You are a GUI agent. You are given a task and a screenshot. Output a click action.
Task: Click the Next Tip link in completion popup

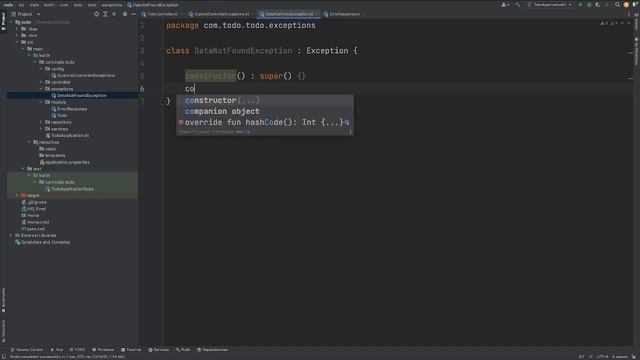click(243, 132)
